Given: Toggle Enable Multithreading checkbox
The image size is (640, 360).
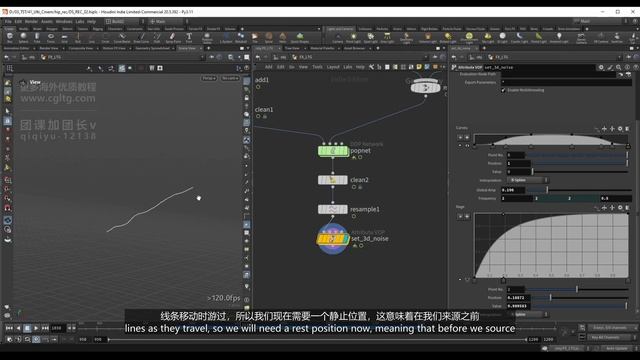Looking at the screenshot, I should click(503, 90).
